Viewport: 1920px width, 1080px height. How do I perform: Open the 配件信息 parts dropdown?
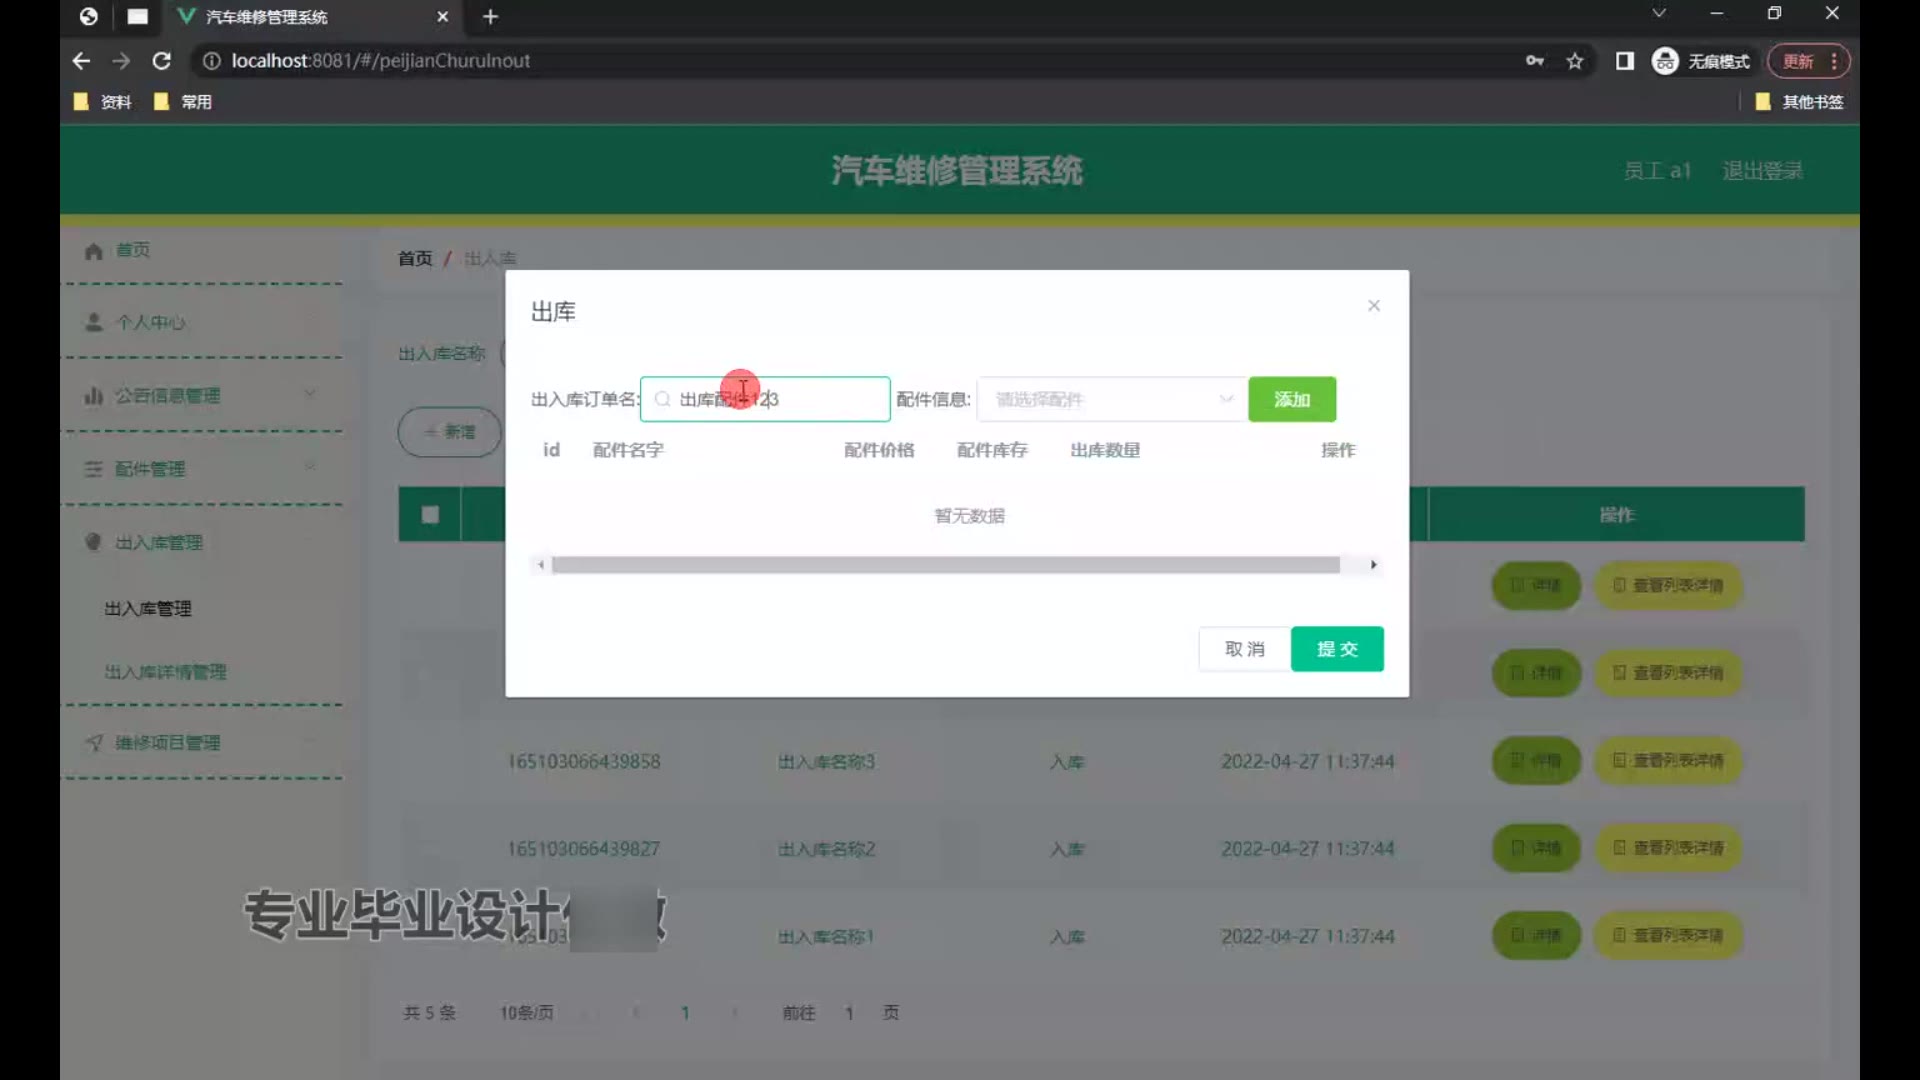pyautogui.click(x=1111, y=400)
